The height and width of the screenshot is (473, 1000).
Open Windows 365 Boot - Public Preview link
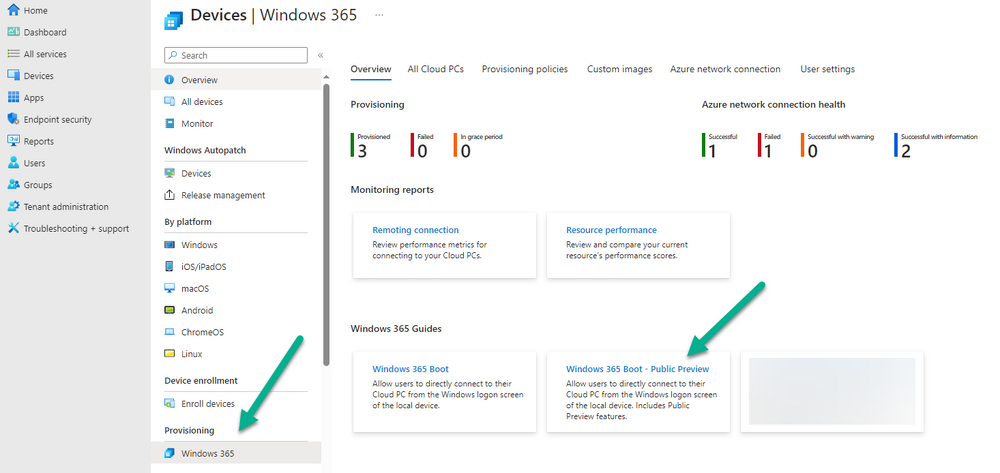[638, 369]
